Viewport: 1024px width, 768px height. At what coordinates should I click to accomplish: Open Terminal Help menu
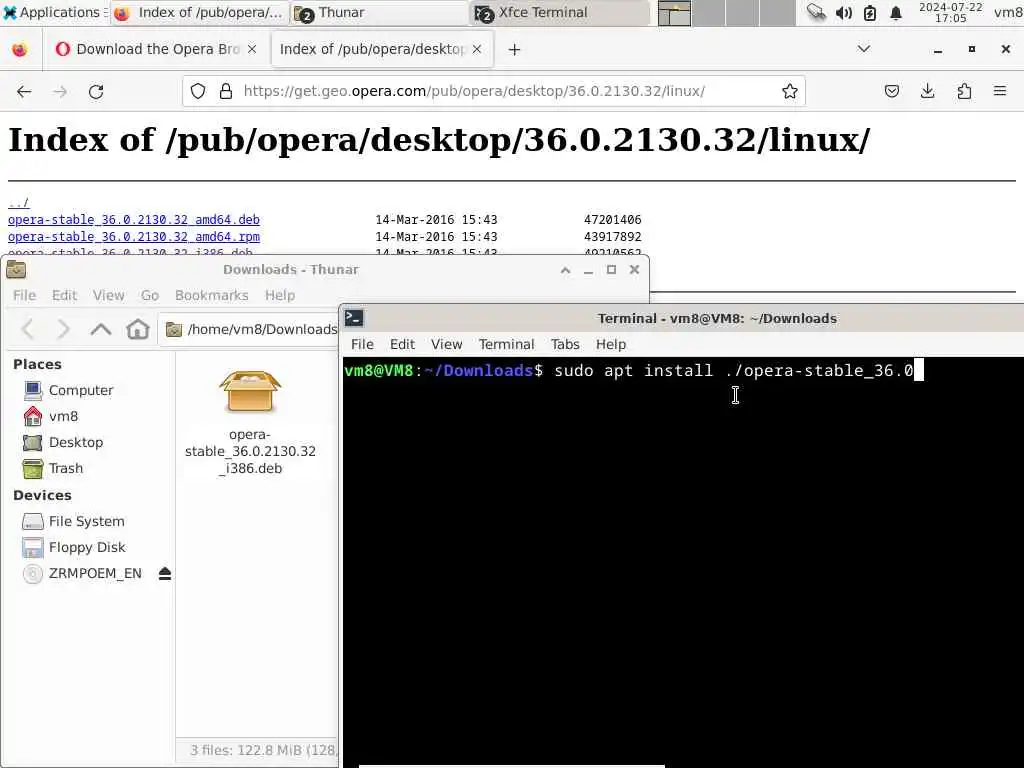click(x=611, y=344)
